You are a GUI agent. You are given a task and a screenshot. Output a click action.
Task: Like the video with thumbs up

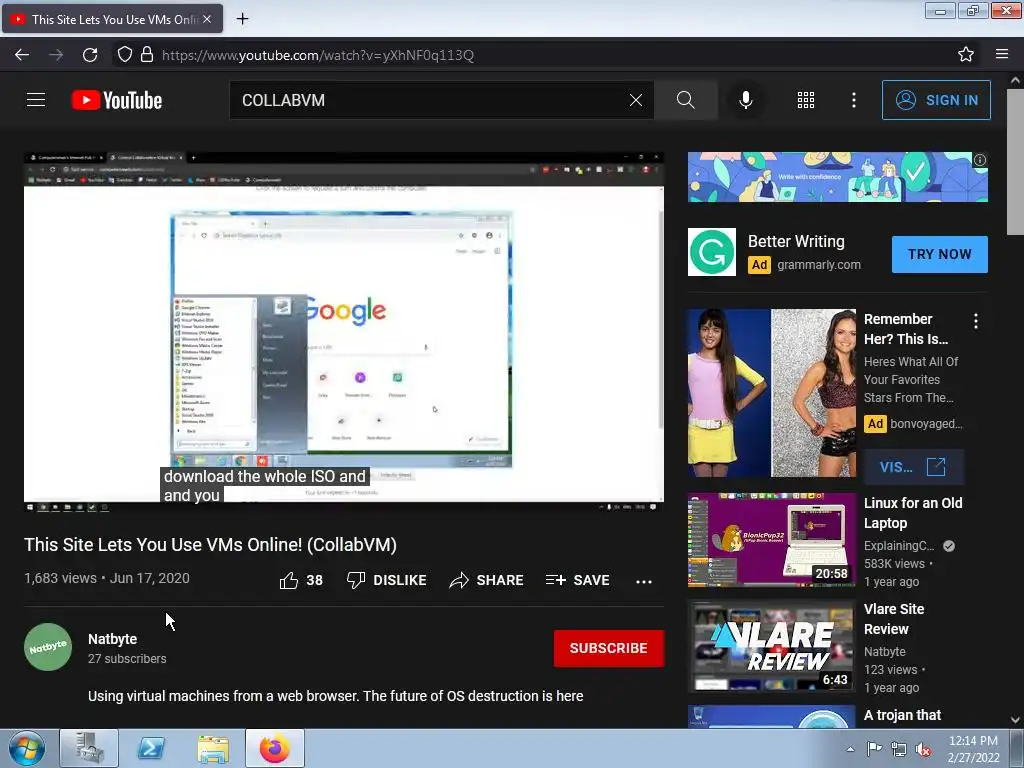coord(301,580)
